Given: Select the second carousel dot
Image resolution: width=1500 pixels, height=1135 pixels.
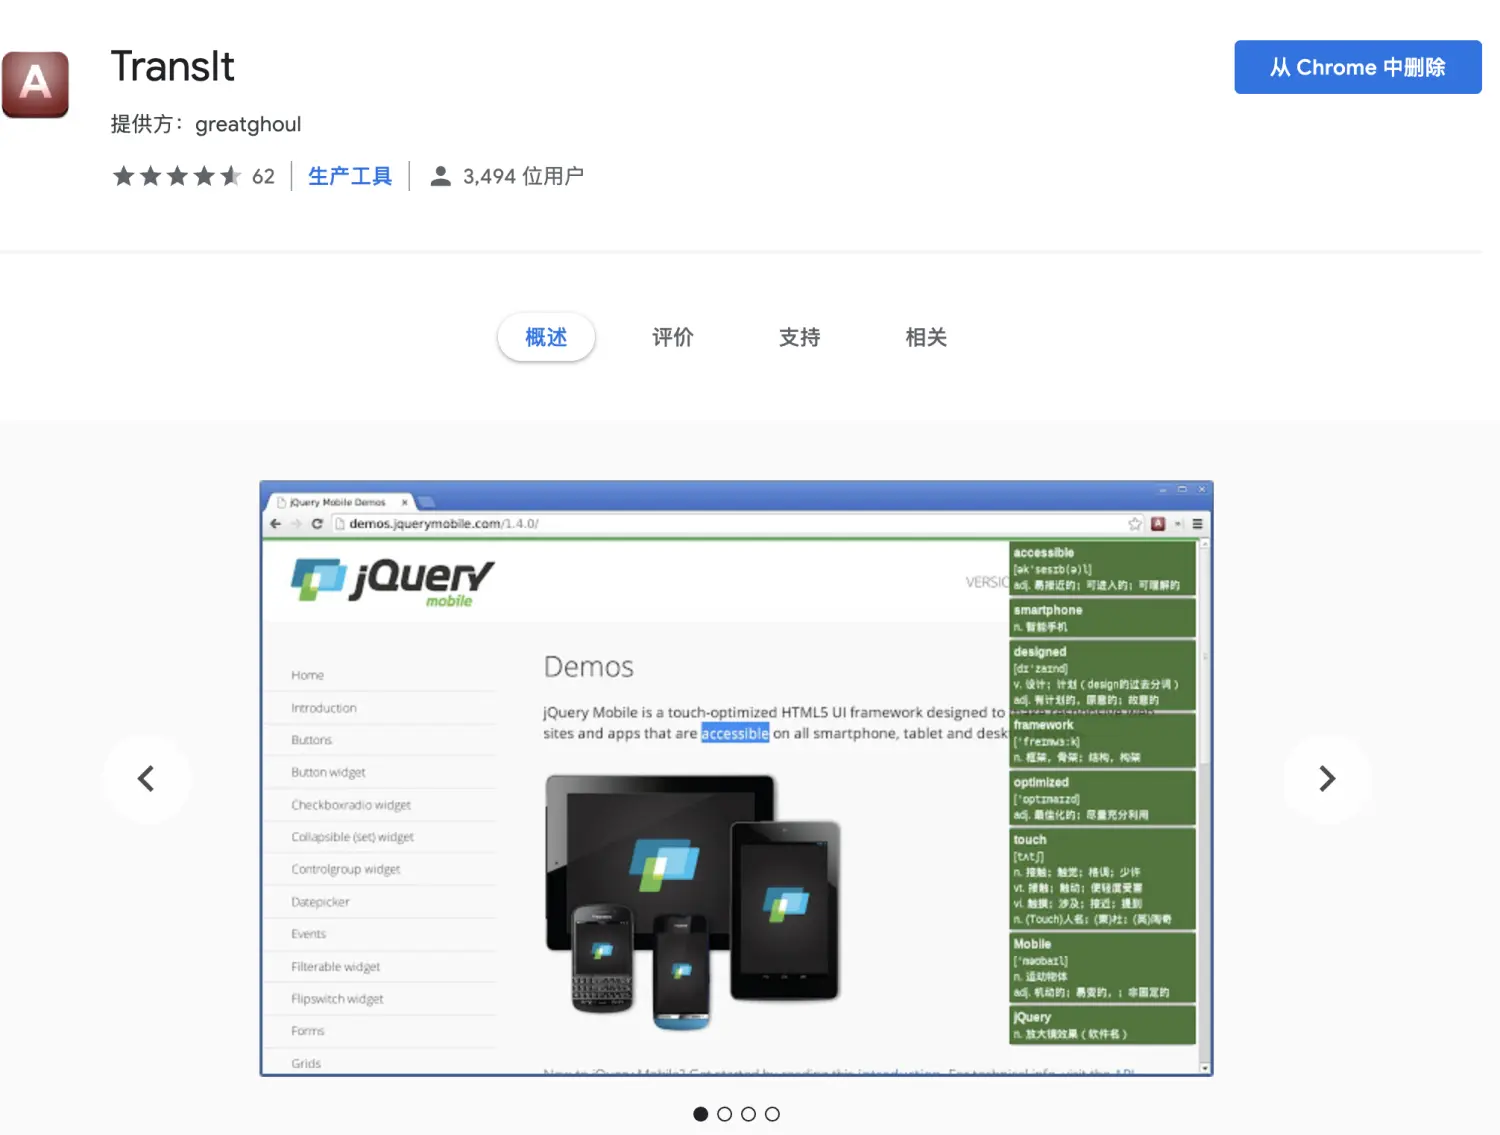Looking at the screenshot, I should pyautogui.click(x=724, y=1114).
